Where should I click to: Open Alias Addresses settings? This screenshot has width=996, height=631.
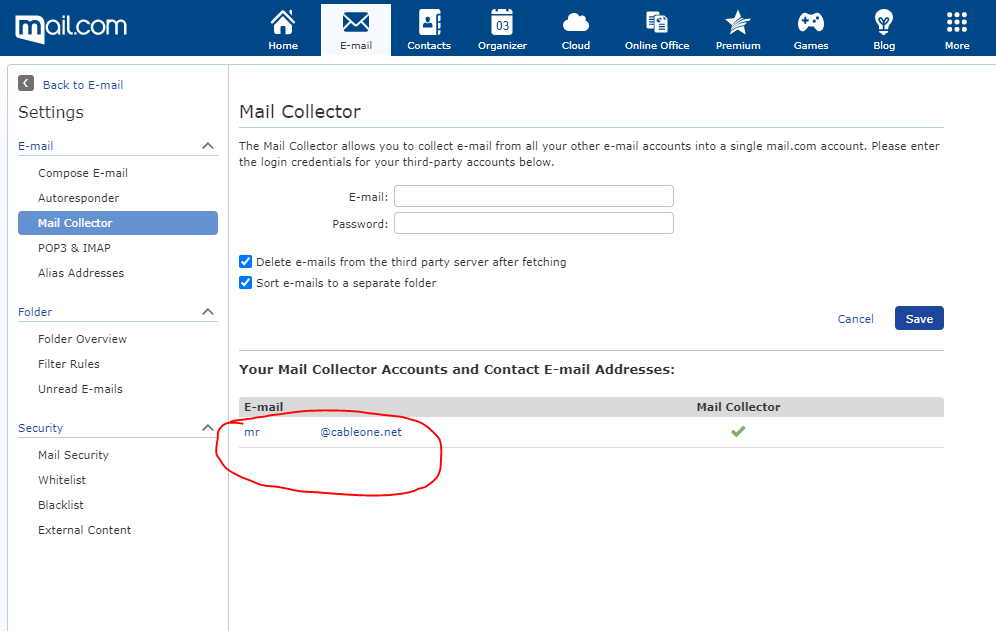pyautogui.click(x=81, y=273)
